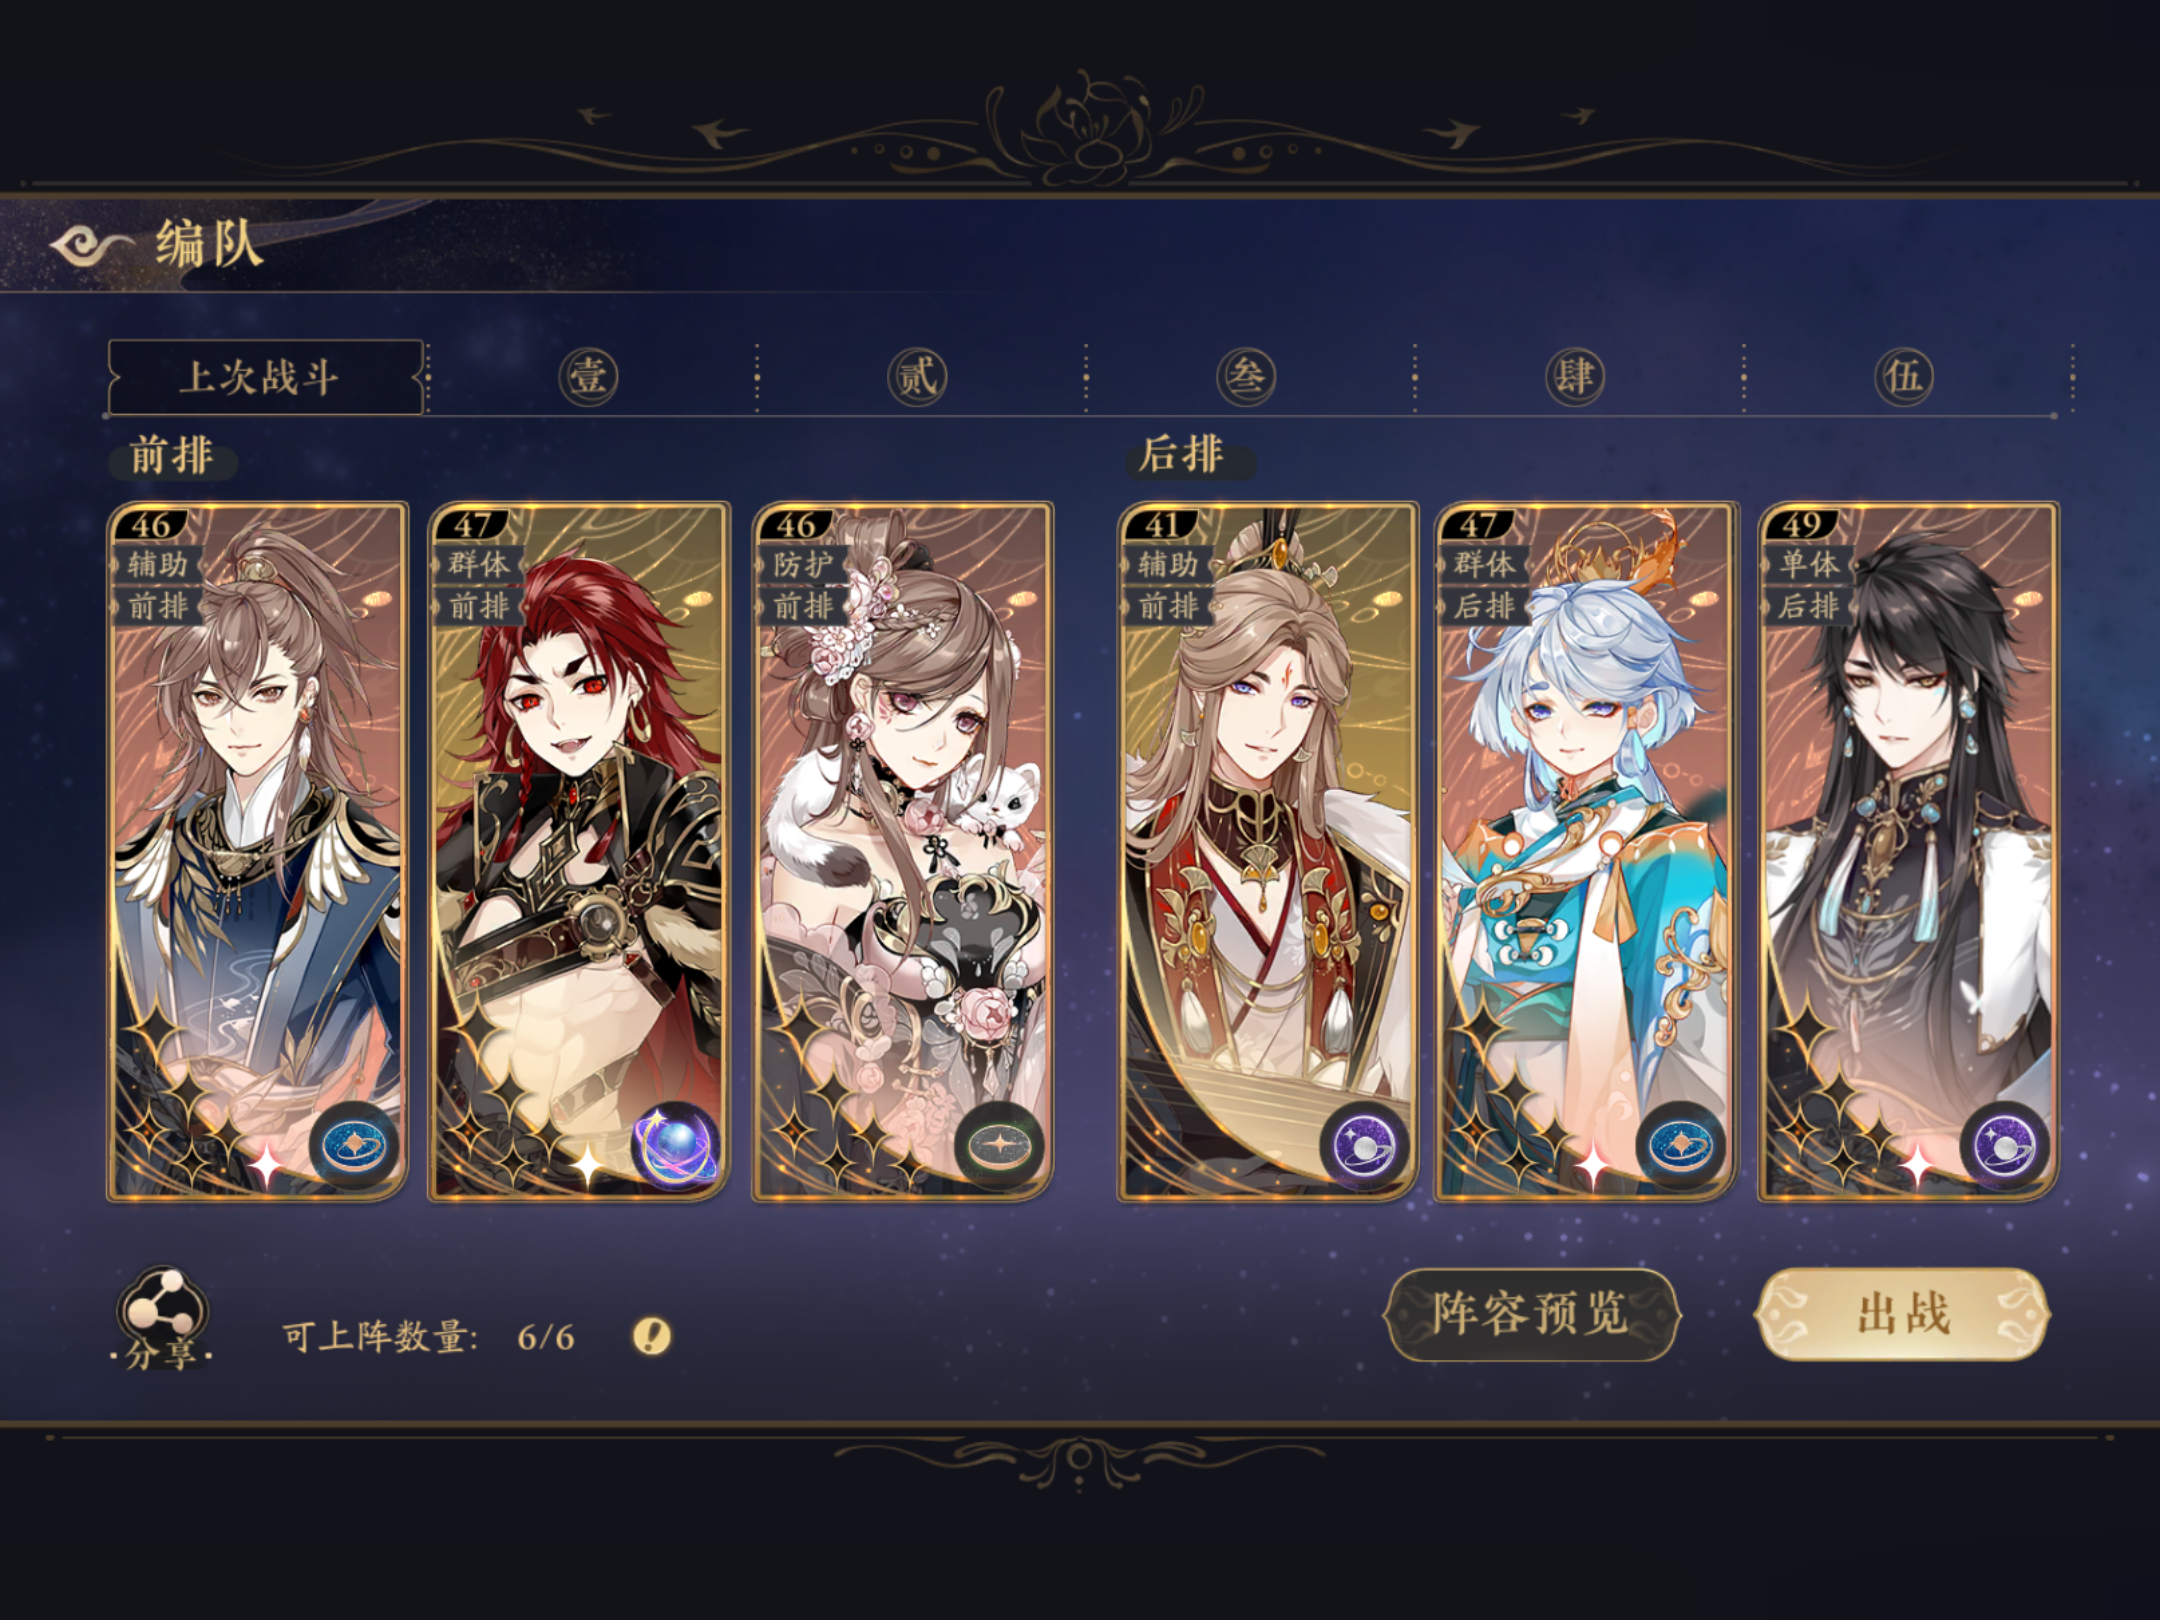Select the level 46 防护 front-row character card
2160x1620 pixels.
903,851
